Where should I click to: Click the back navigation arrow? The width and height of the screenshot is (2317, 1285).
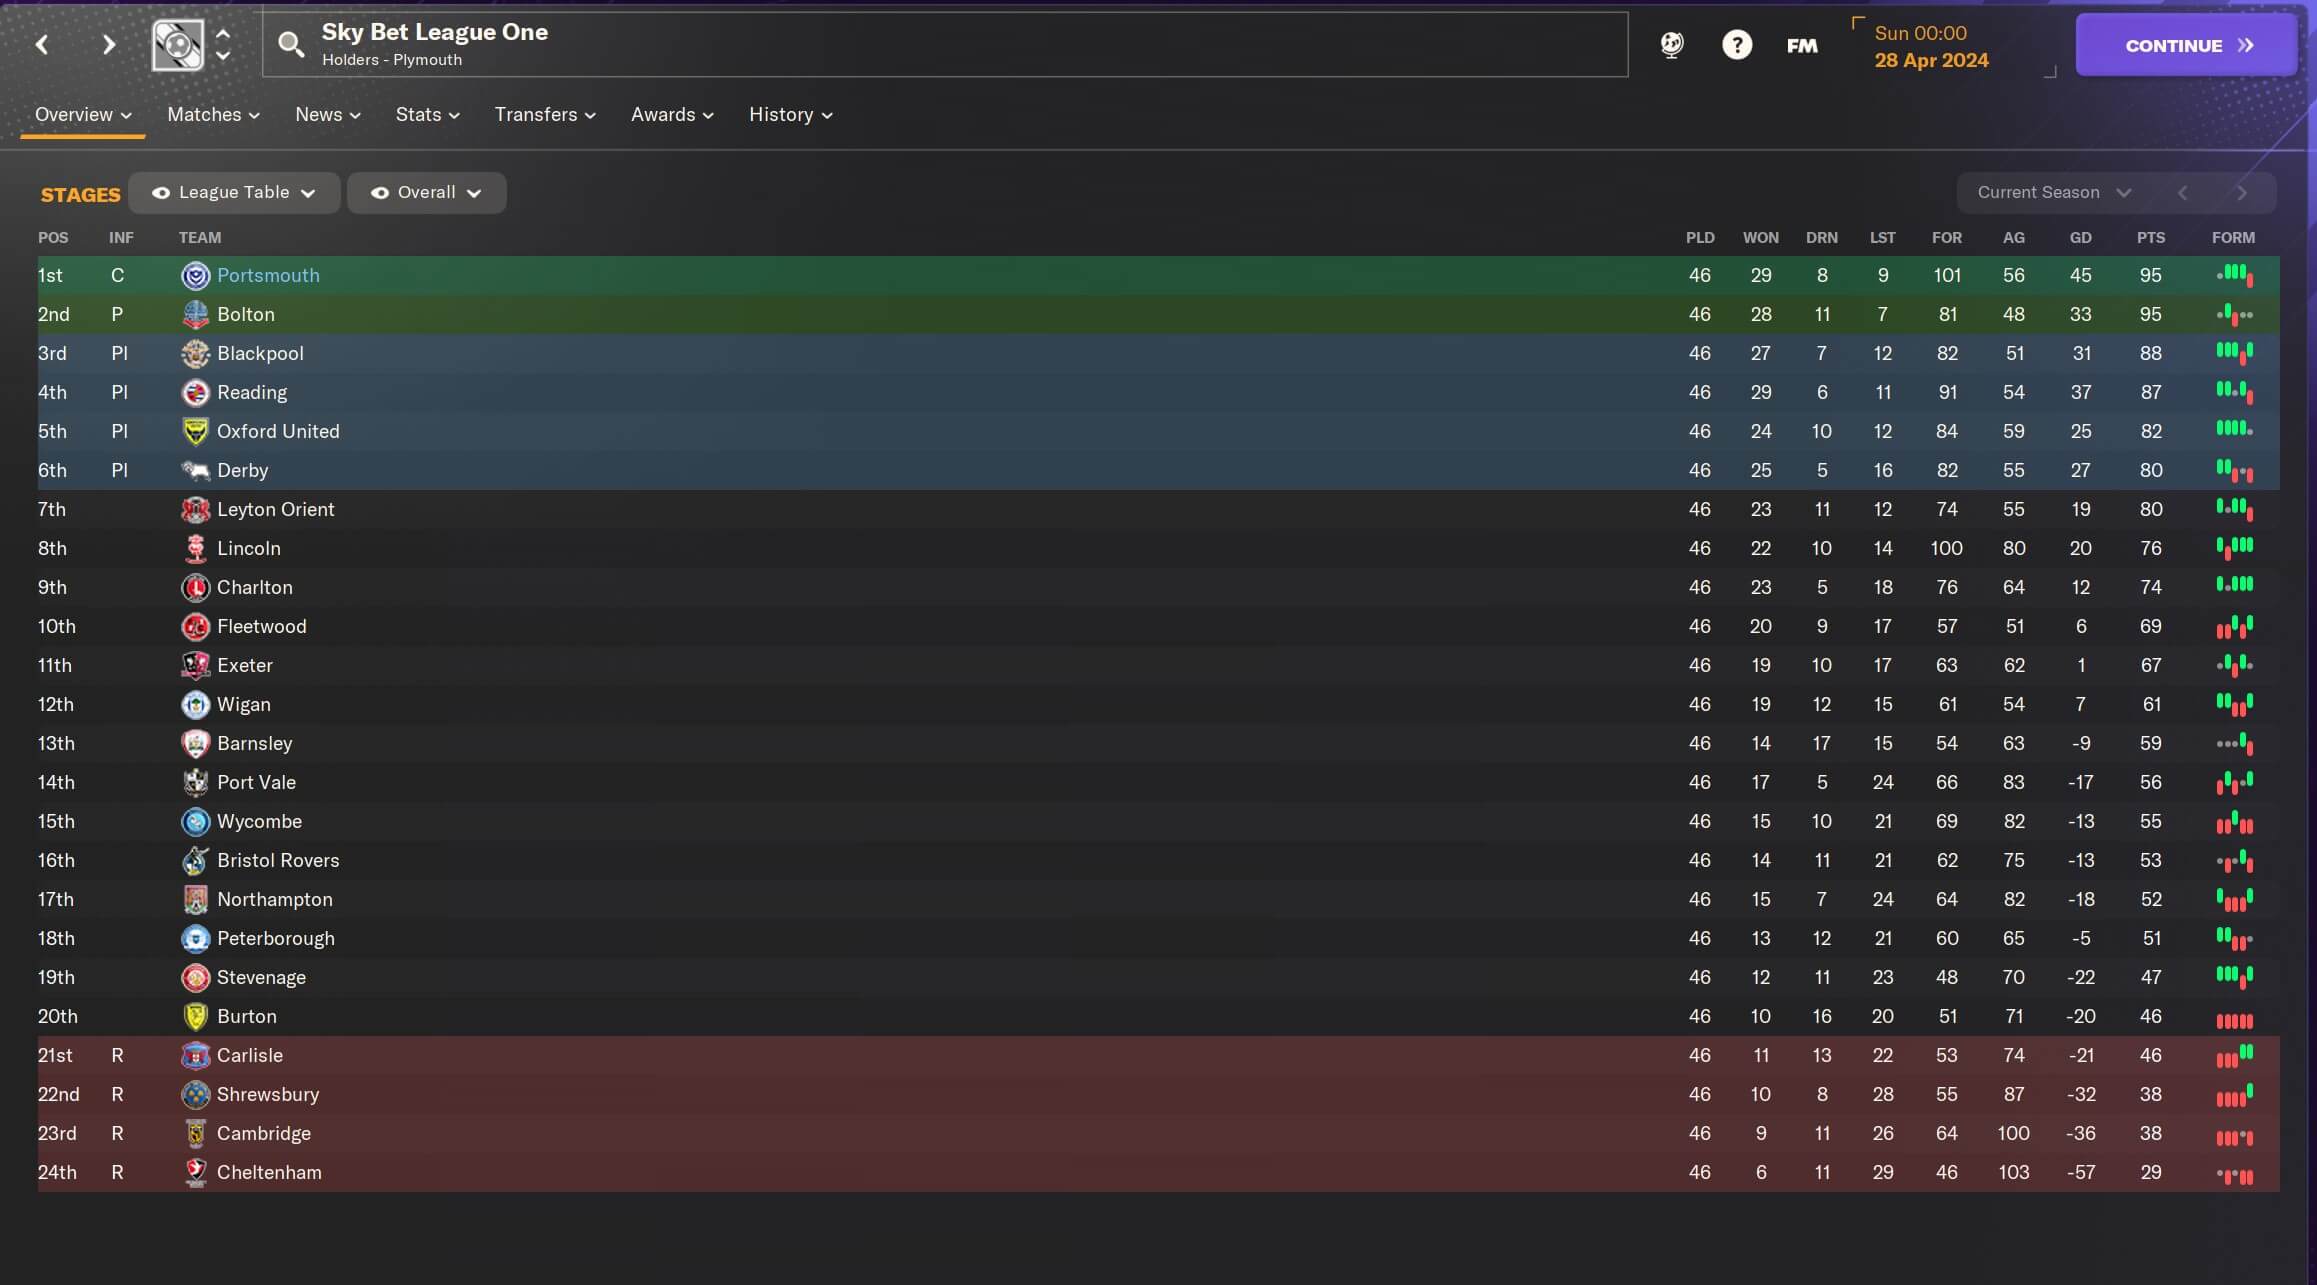pos(42,45)
